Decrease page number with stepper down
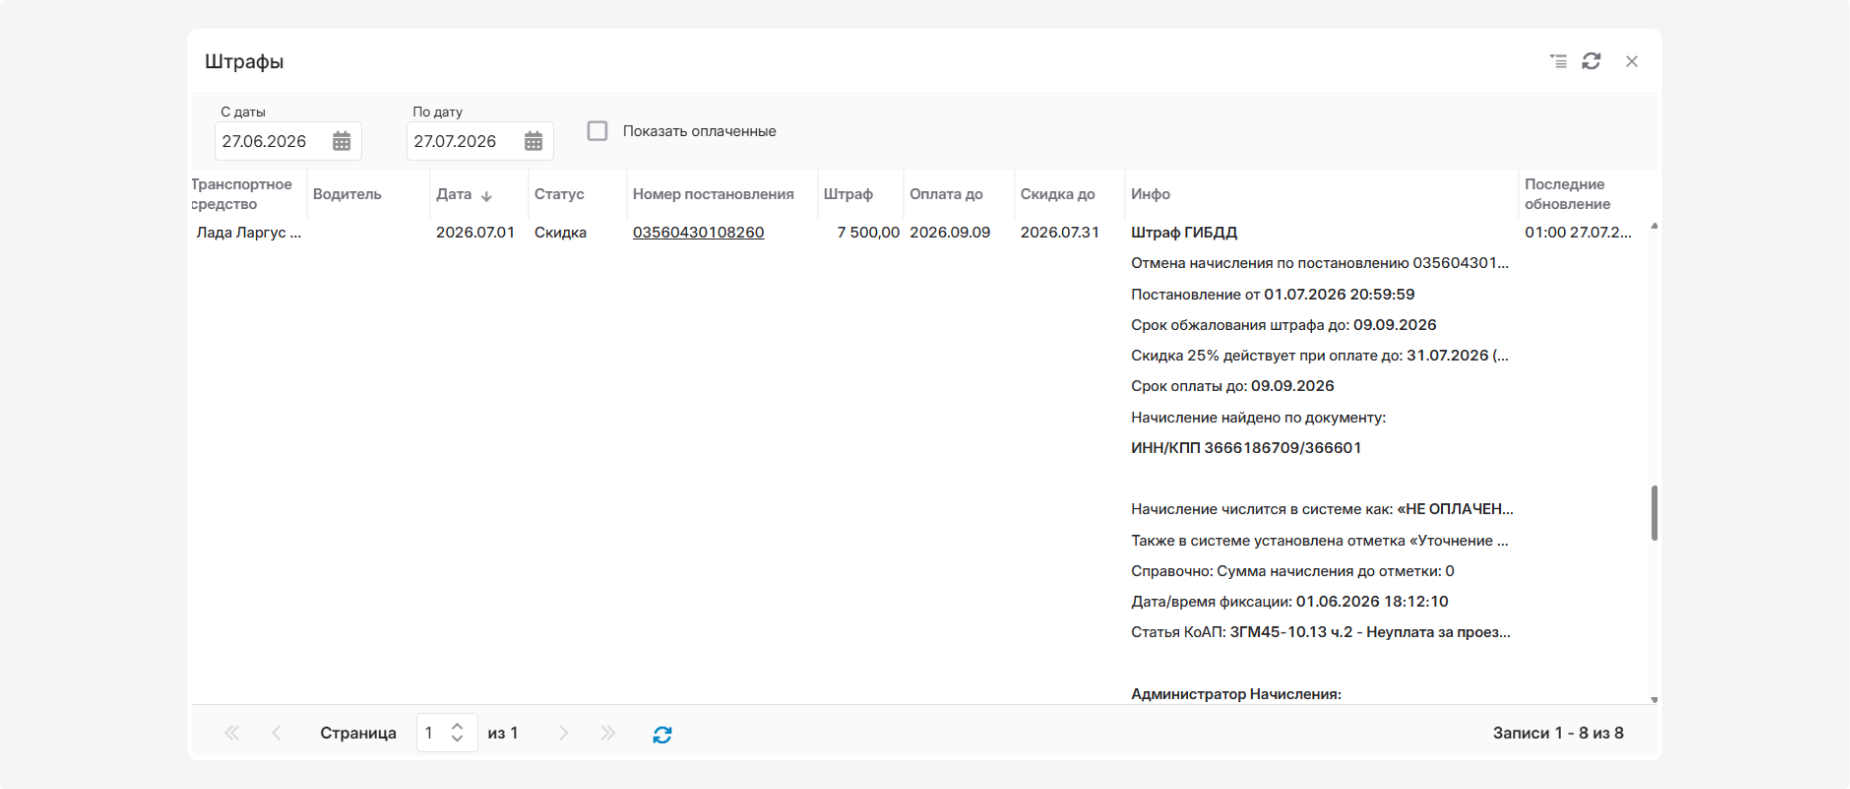Image resolution: width=1850 pixels, height=789 pixels. pyautogui.click(x=458, y=739)
